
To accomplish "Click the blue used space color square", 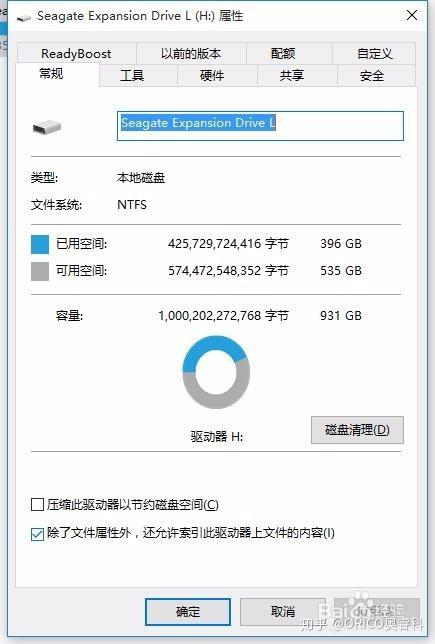I will click(40, 244).
